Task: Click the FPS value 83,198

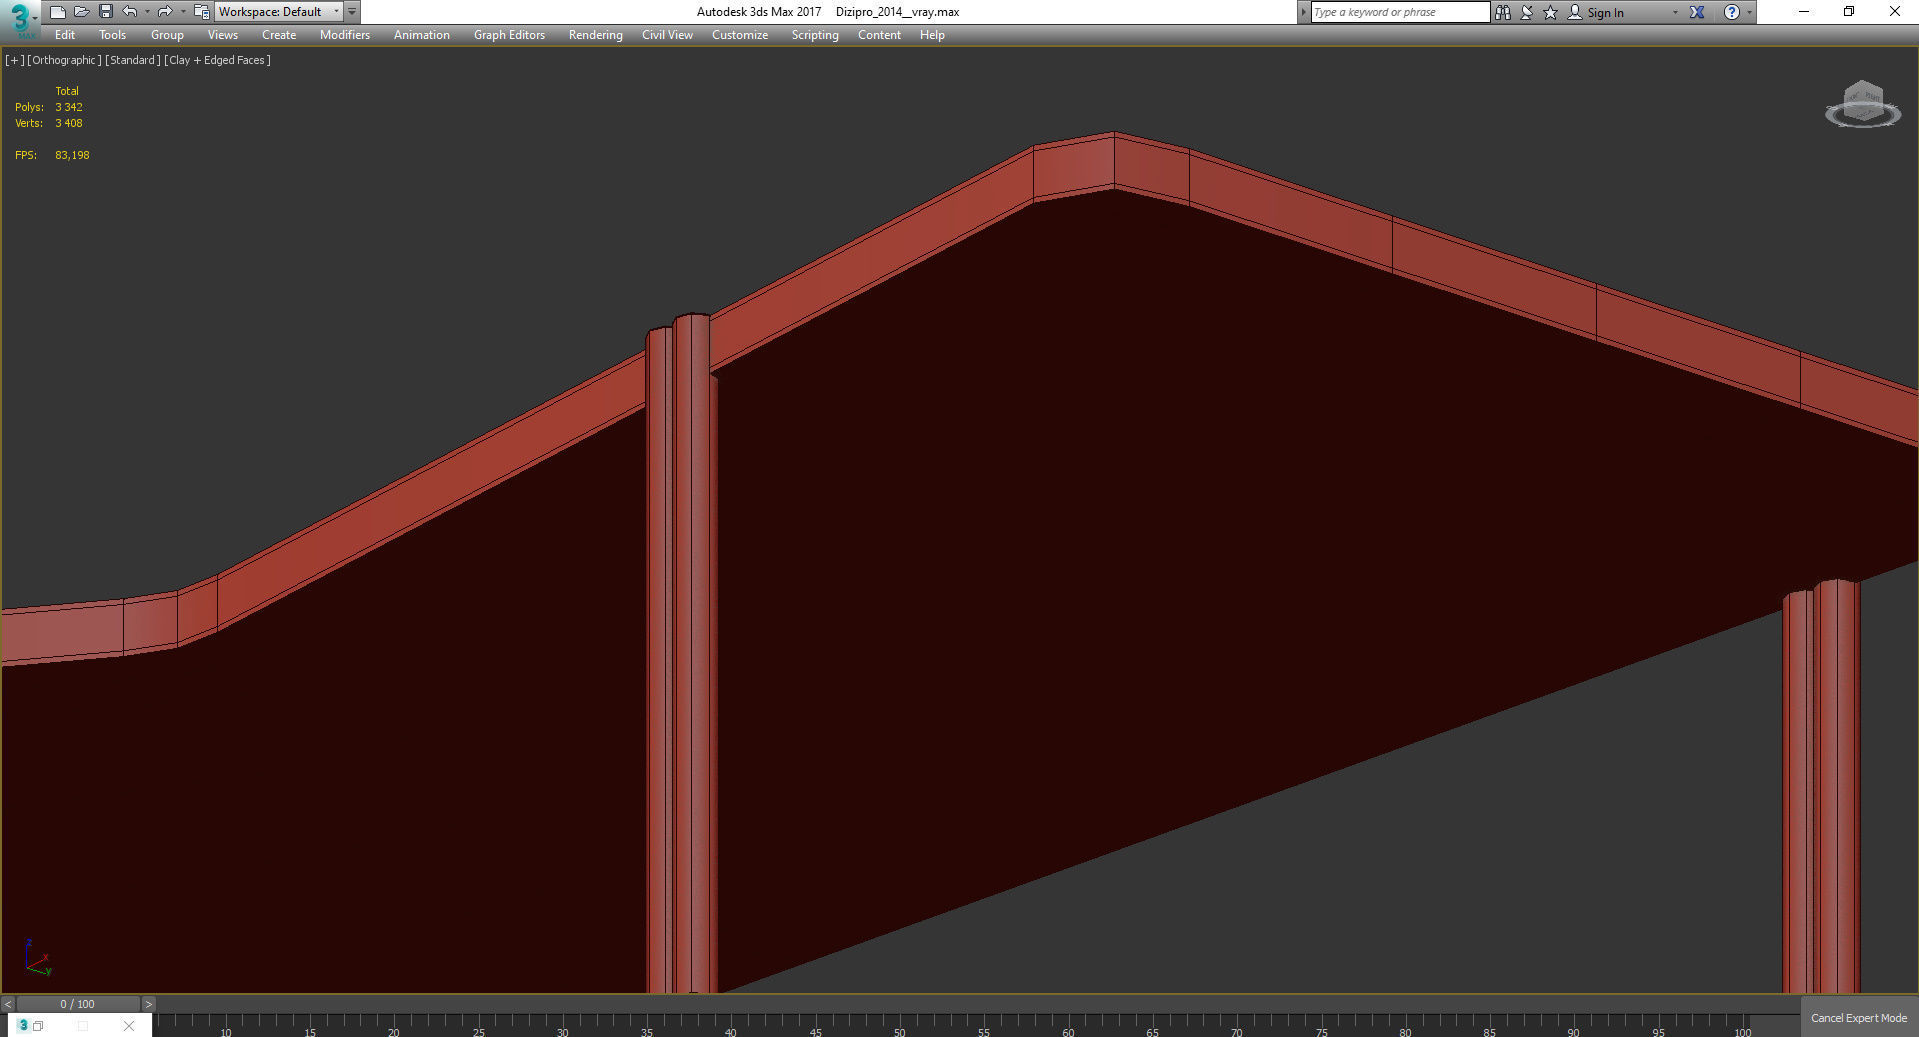Action: (x=72, y=155)
